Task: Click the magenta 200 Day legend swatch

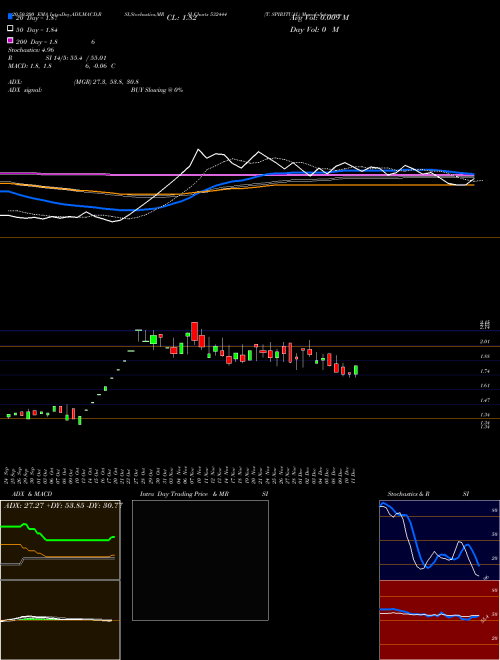Action: (10, 40)
